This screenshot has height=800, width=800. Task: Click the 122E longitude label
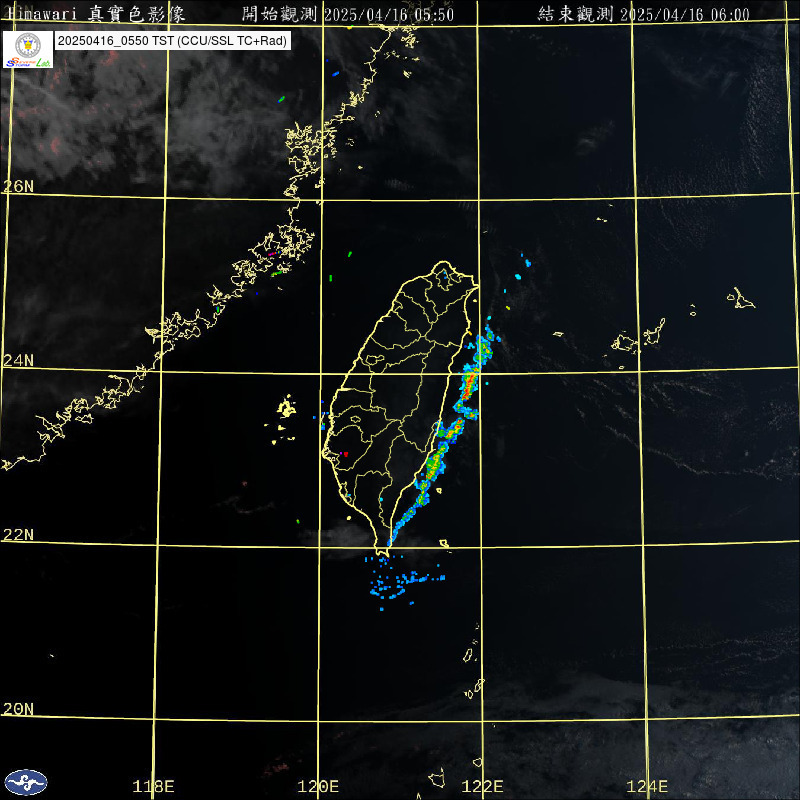point(484,787)
